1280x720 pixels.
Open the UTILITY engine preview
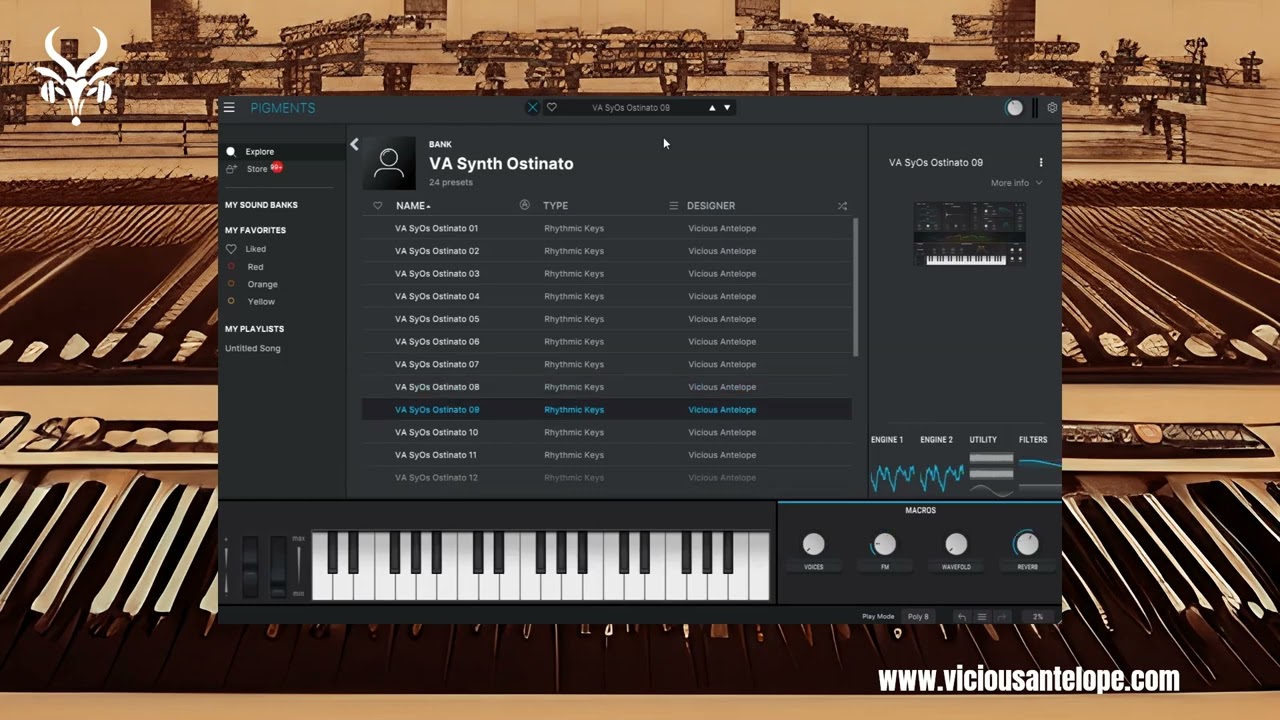(x=991, y=474)
